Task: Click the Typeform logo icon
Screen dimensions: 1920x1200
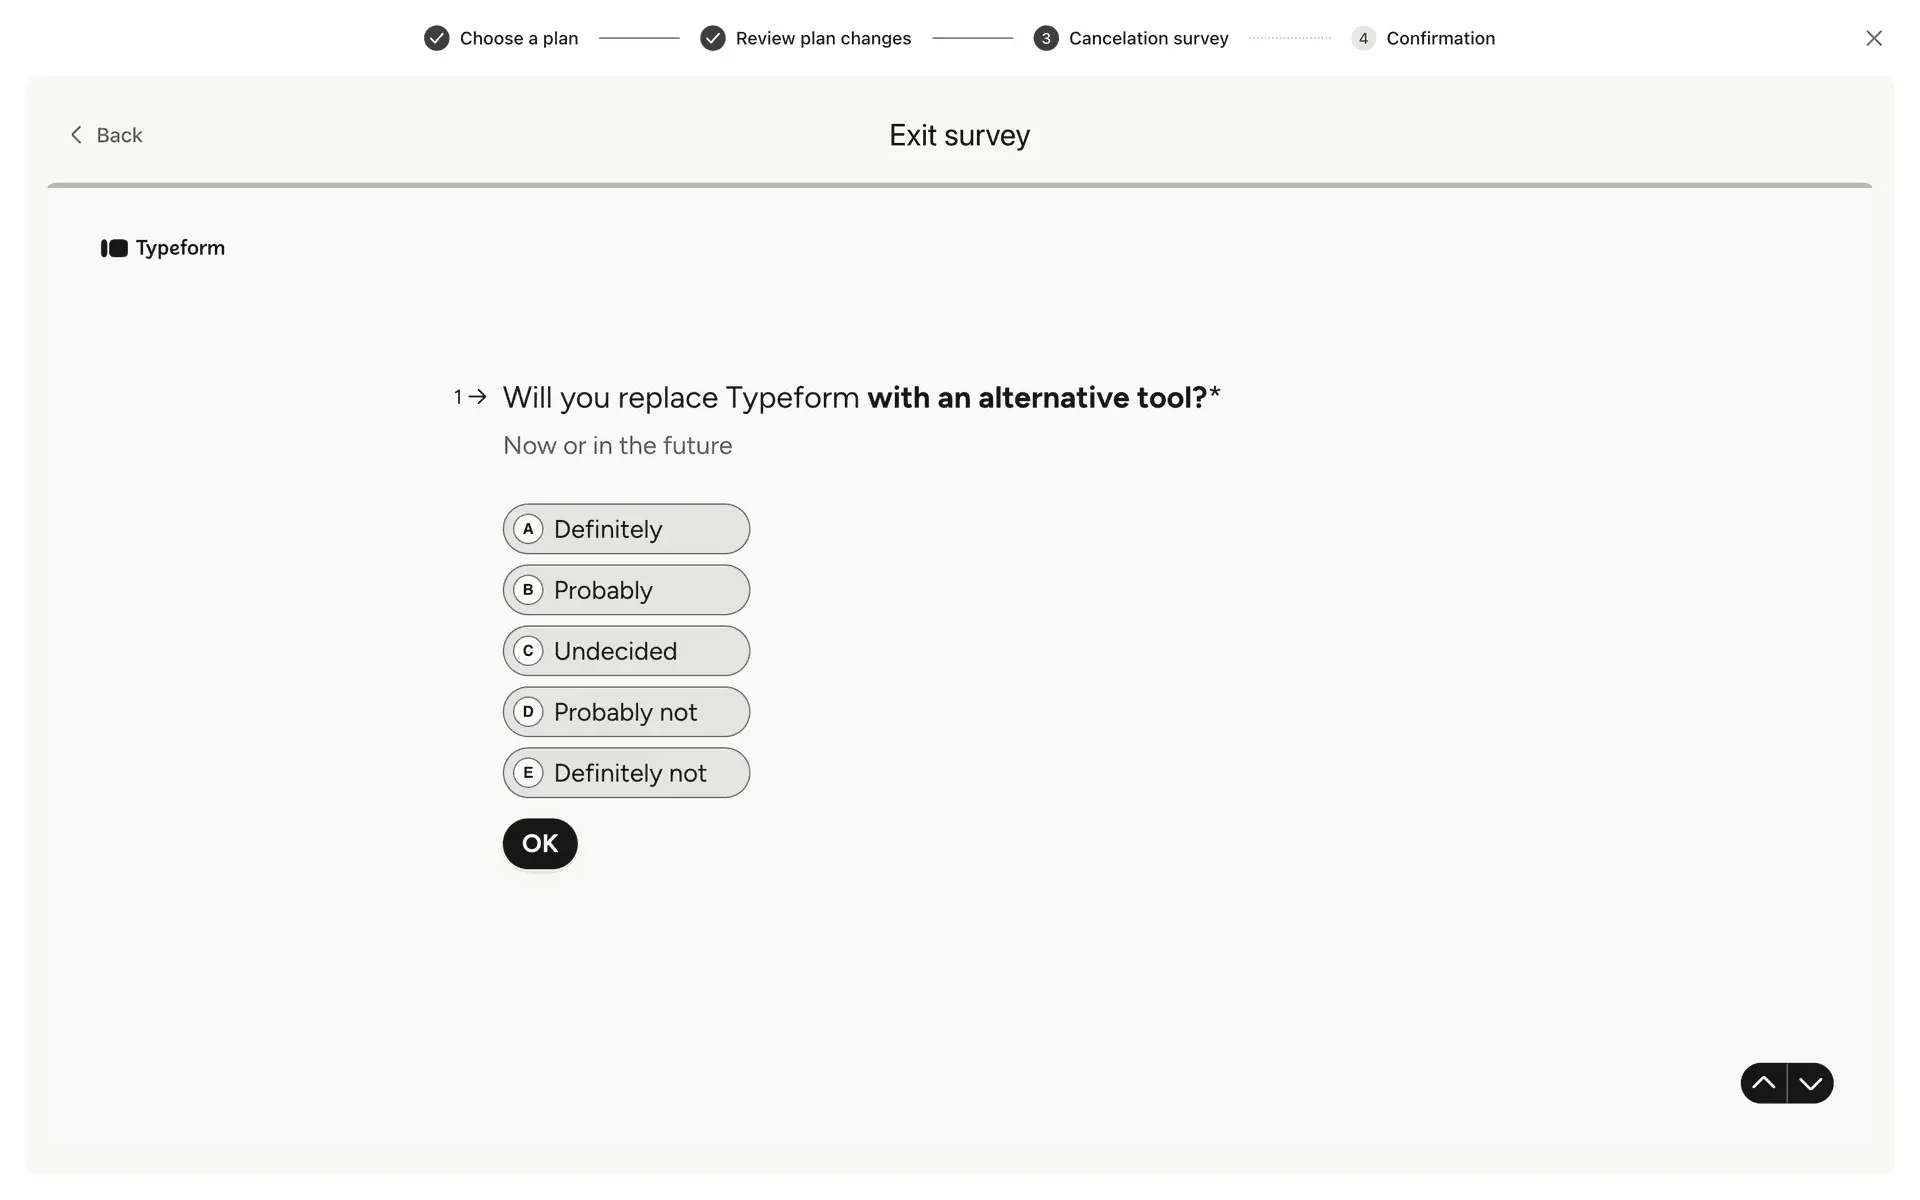Action: (114, 248)
